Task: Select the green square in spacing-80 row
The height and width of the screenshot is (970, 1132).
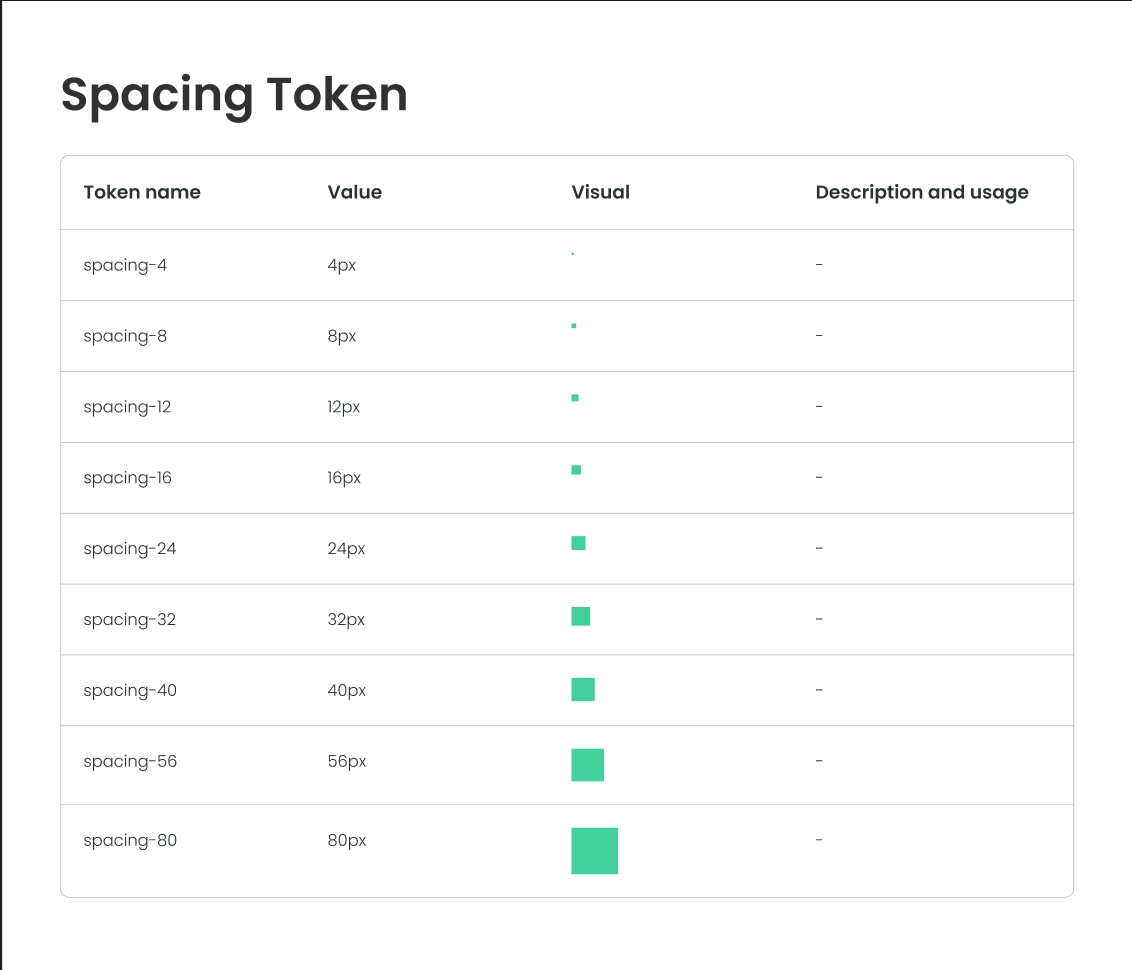Action: (x=595, y=851)
